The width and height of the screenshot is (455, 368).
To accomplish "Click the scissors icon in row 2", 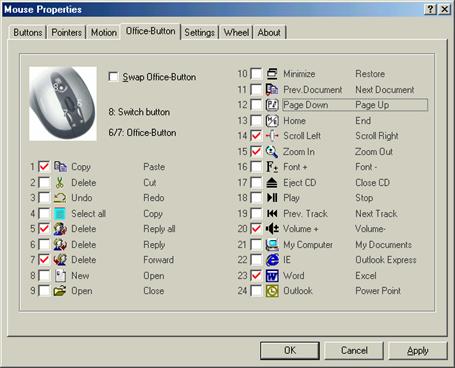I will [x=60, y=182].
